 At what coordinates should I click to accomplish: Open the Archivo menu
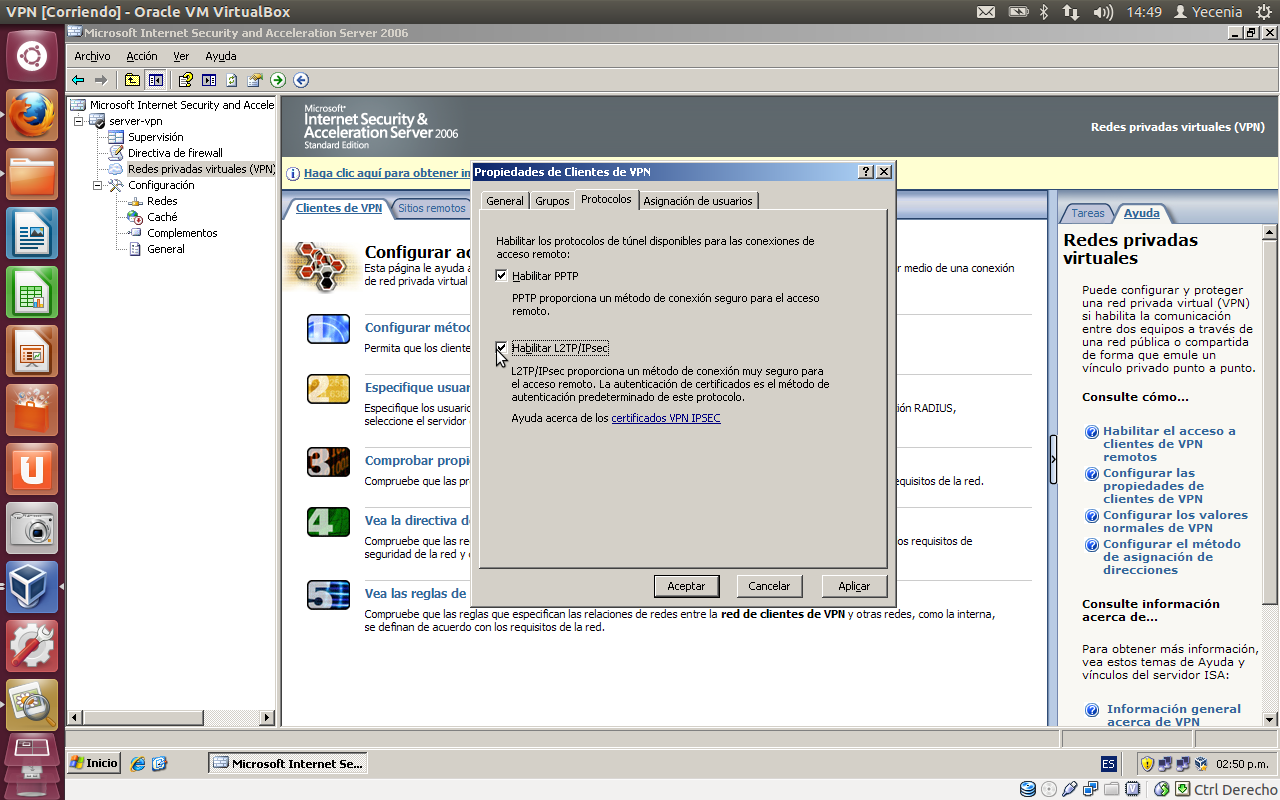(x=92, y=56)
